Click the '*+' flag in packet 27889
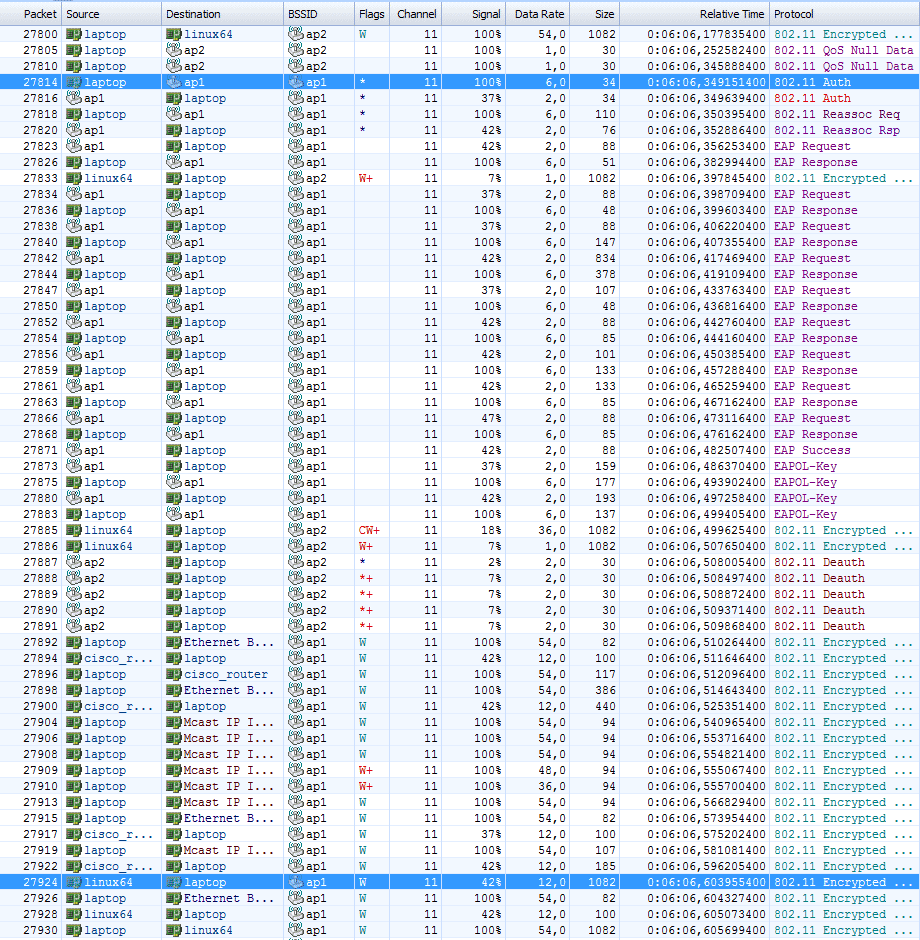The image size is (920, 940). coord(366,594)
